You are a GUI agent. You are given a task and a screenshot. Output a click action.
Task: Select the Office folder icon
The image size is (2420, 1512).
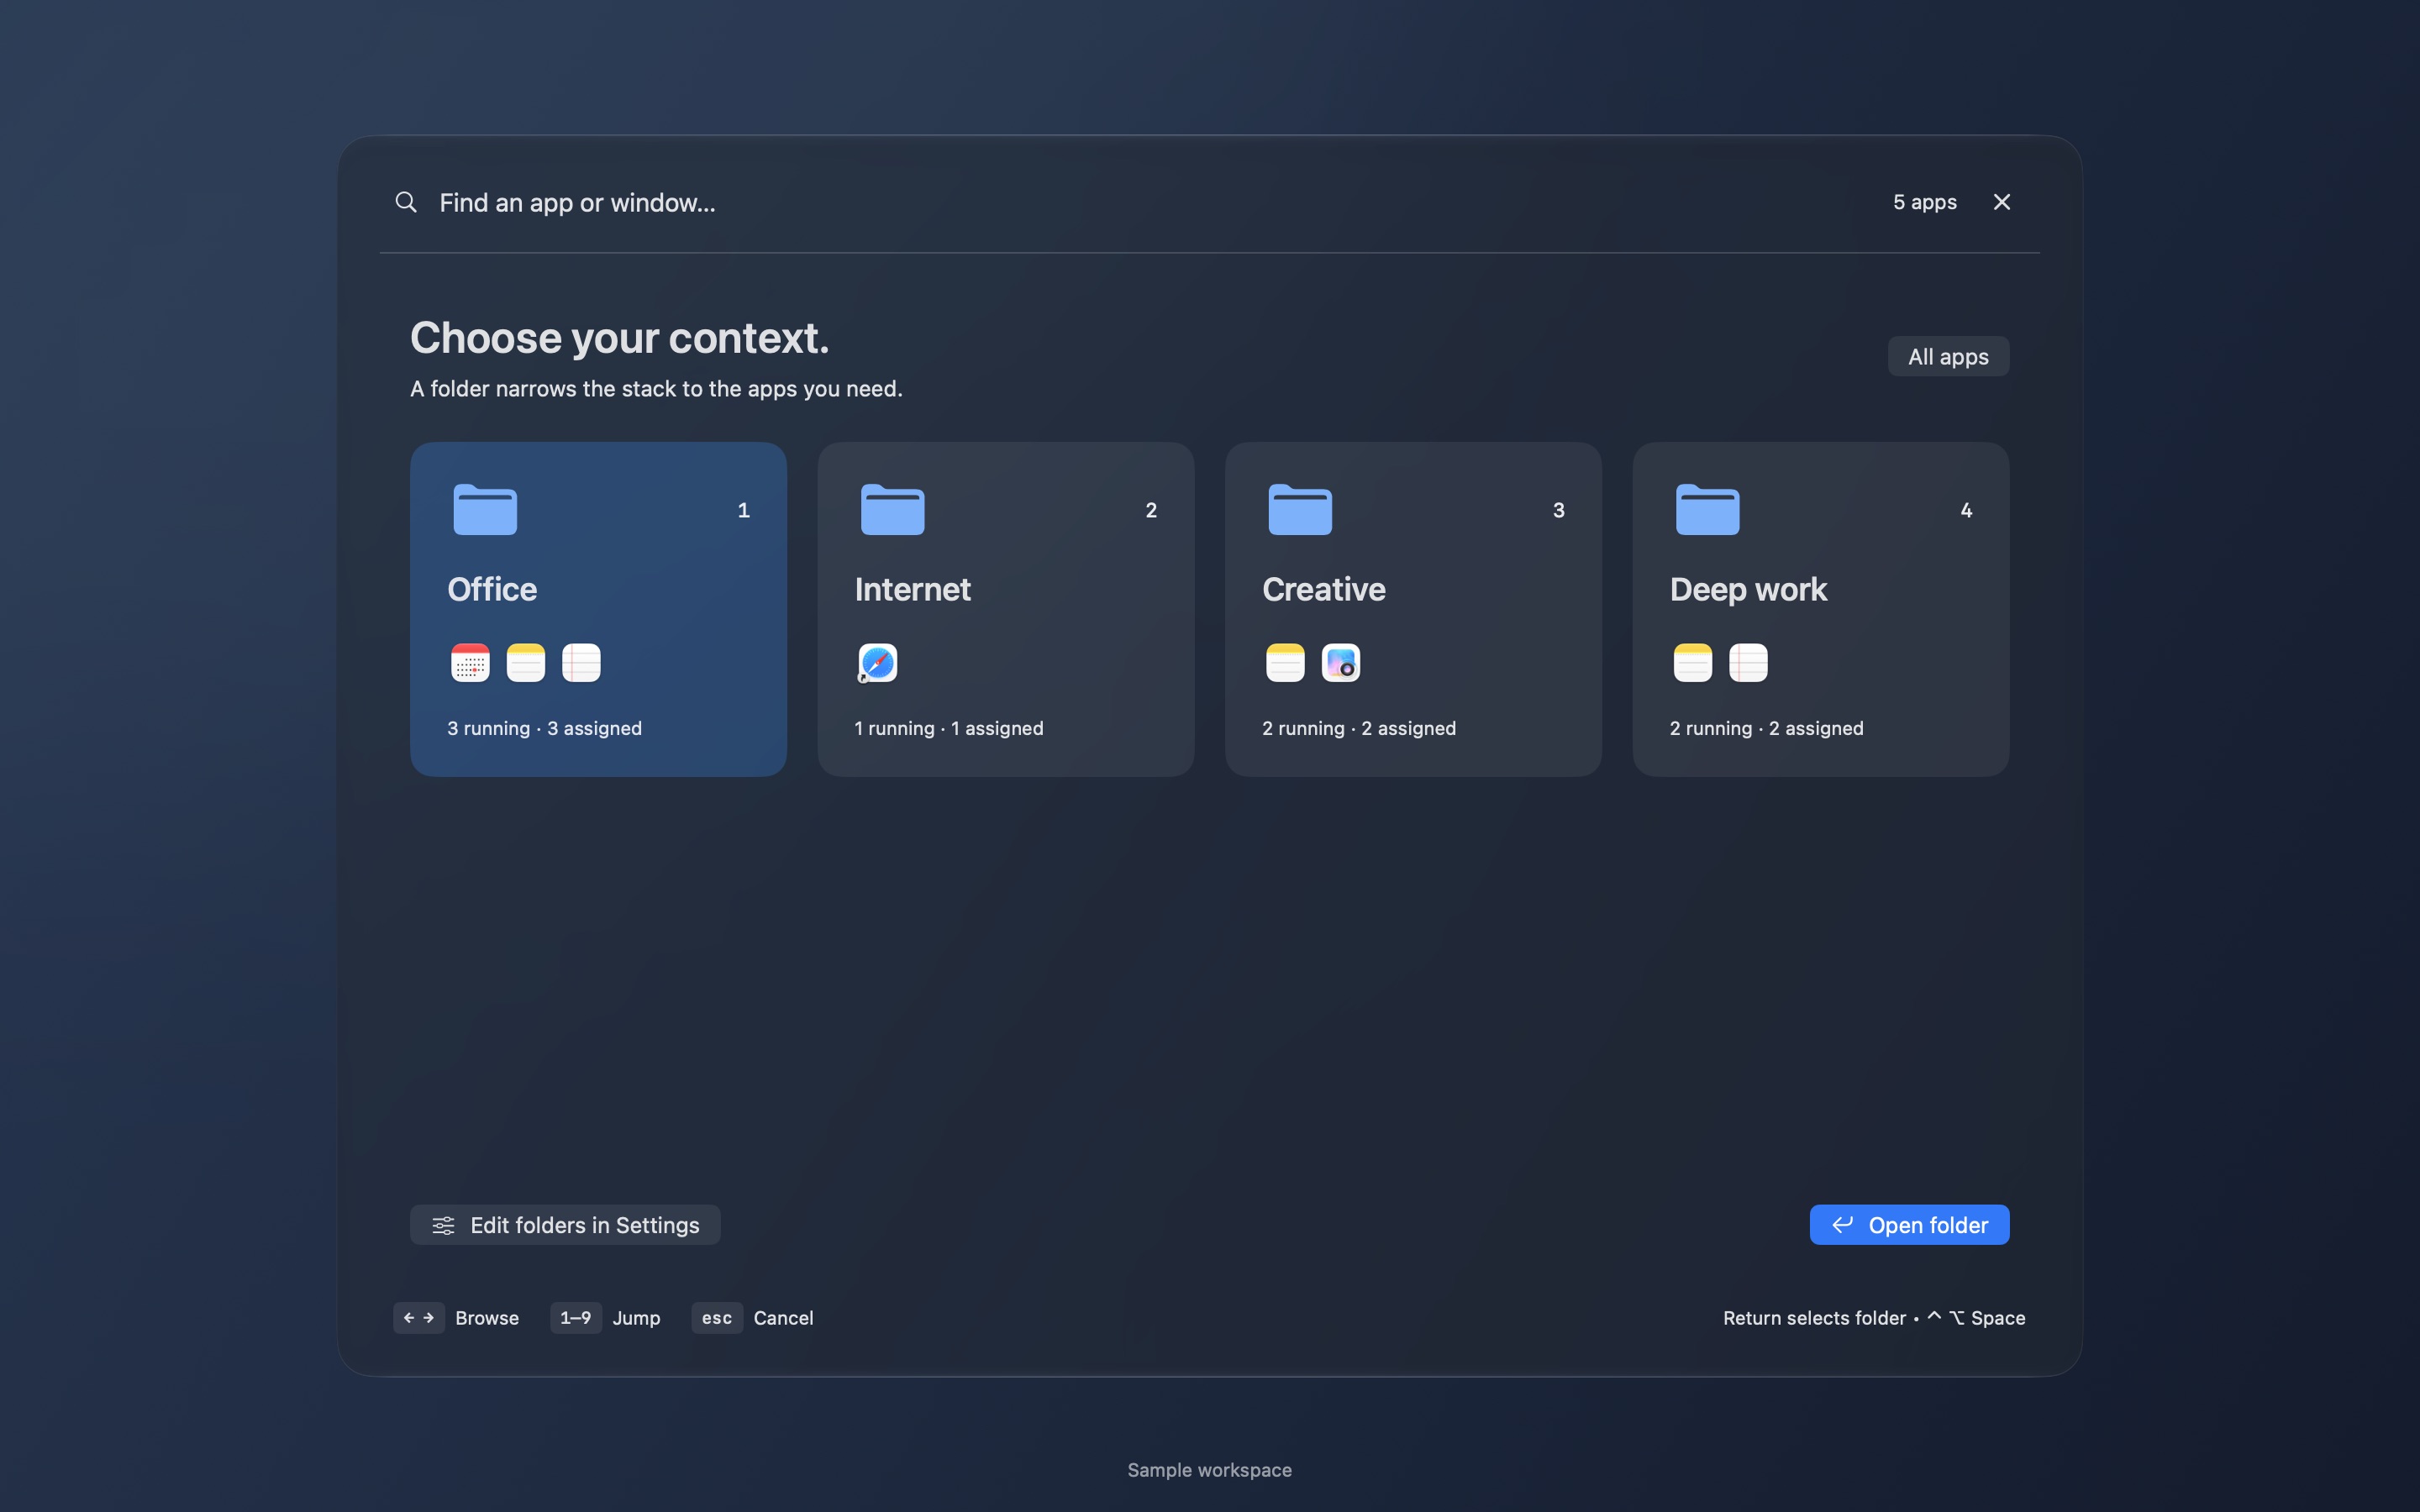click(485, 509)
